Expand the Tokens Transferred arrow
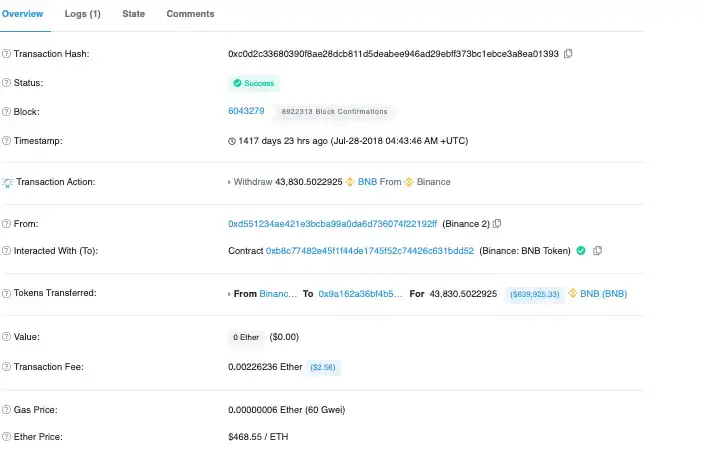 pyautogui.click(x=229, y=294)
